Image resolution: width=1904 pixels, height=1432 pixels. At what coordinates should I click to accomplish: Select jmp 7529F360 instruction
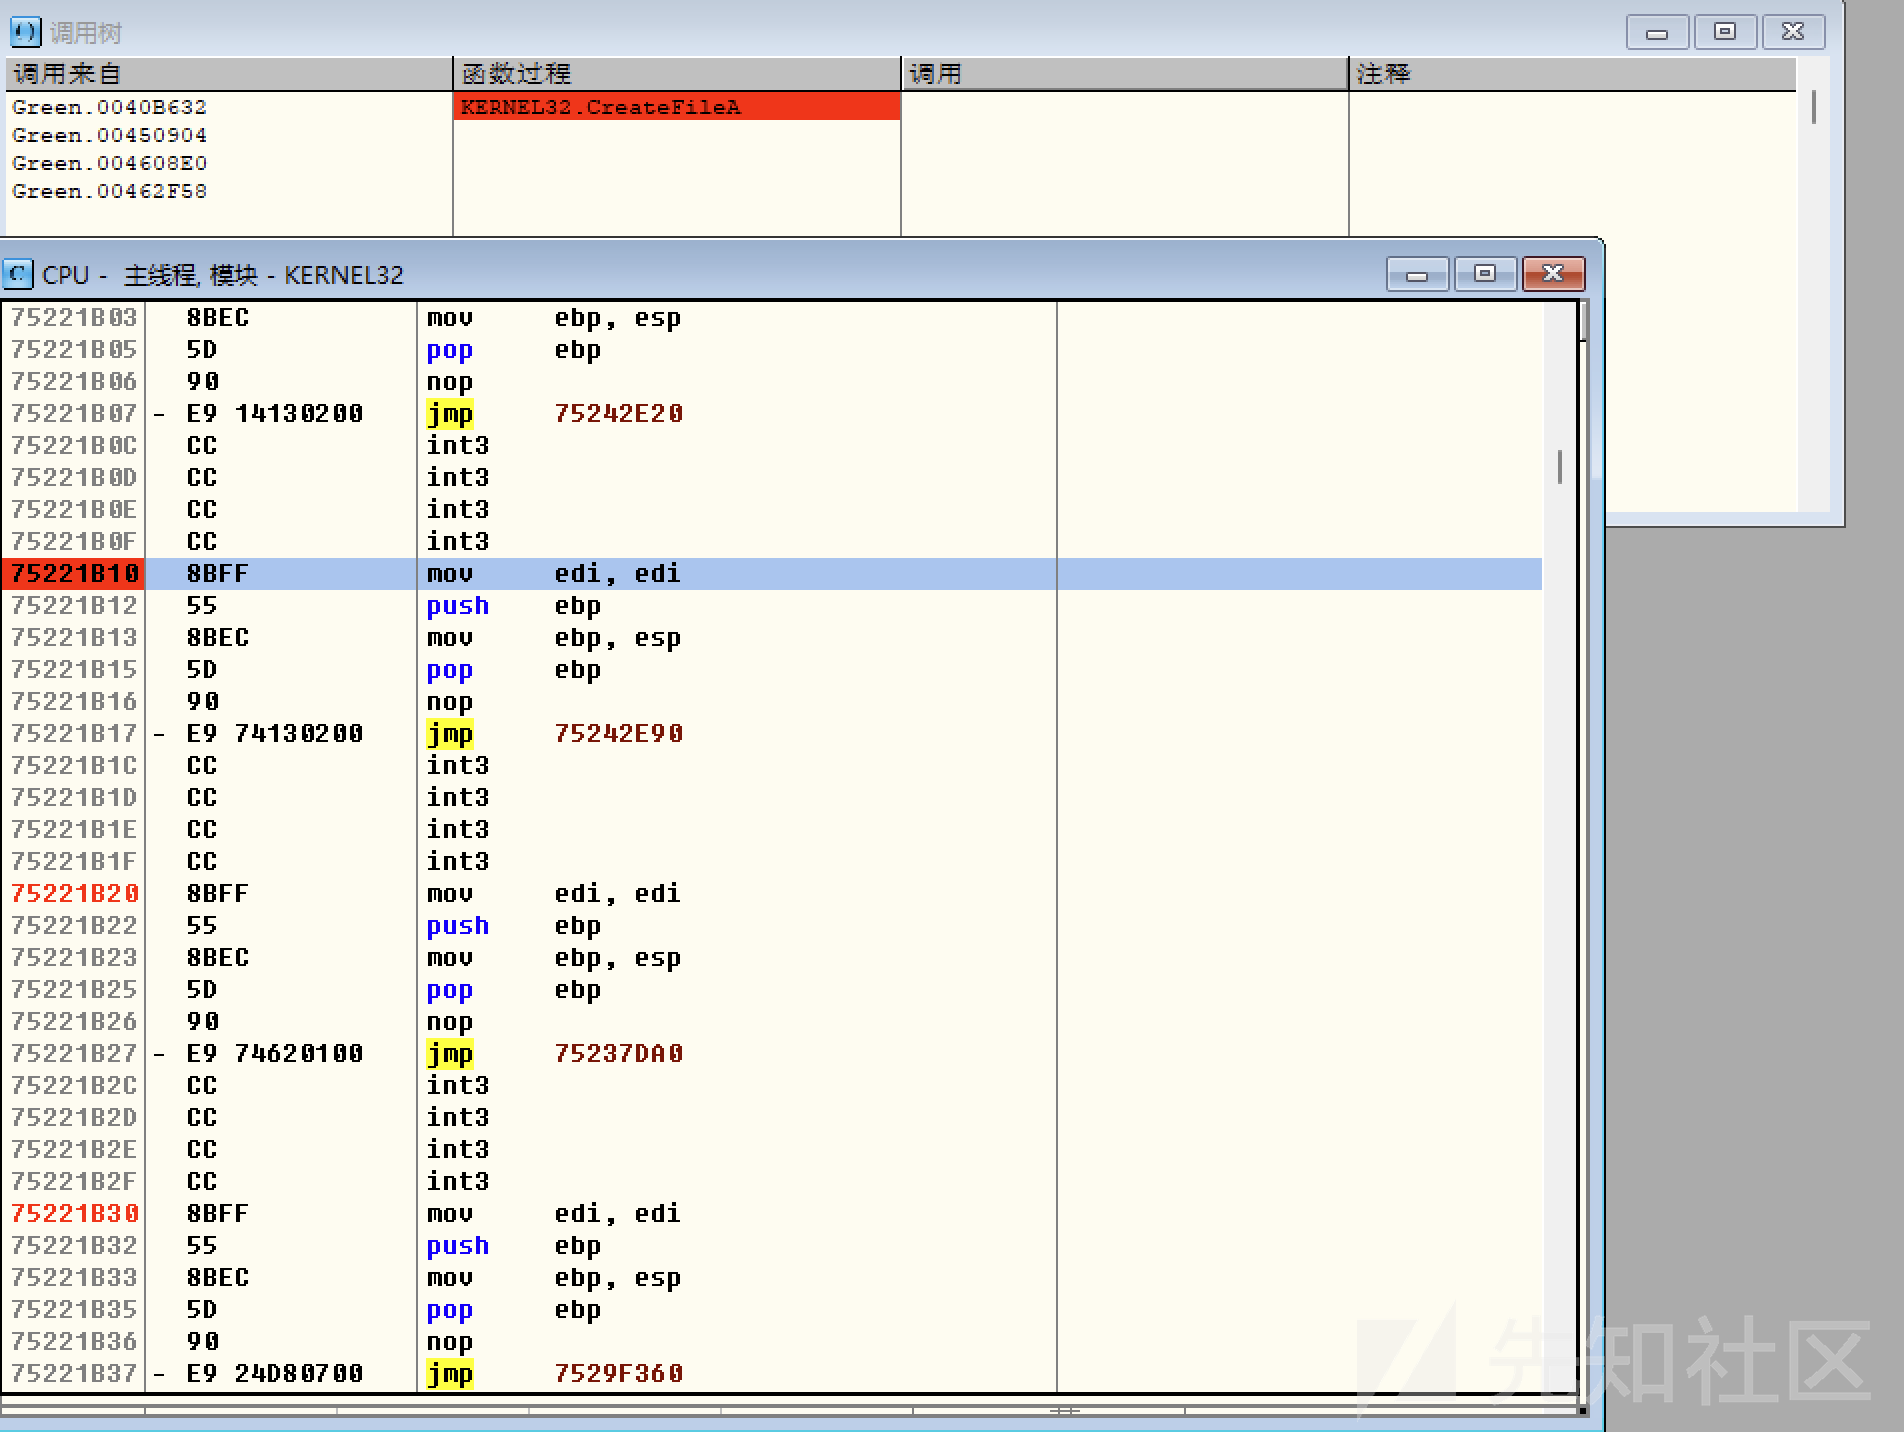coord(555,1373)
